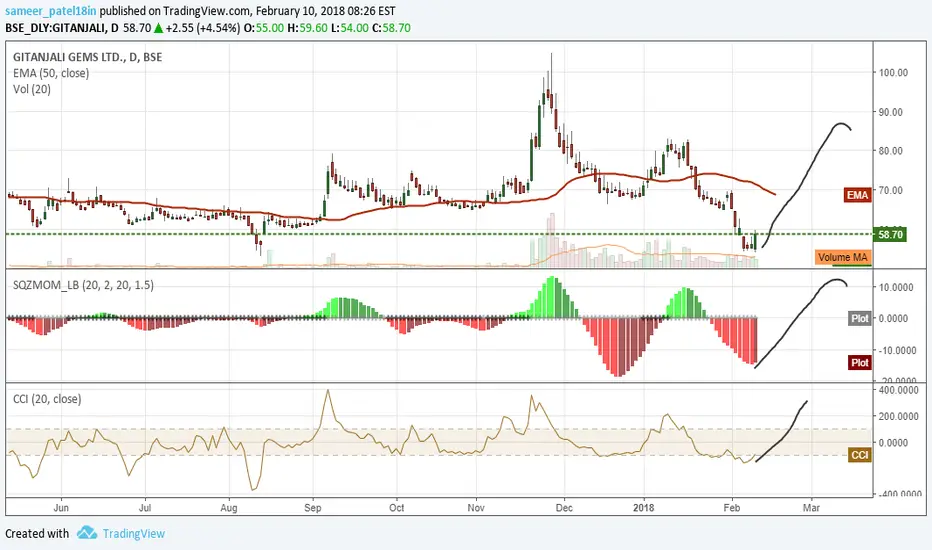
Task: Click the Oct label on time axis
Action: [396, 508]
